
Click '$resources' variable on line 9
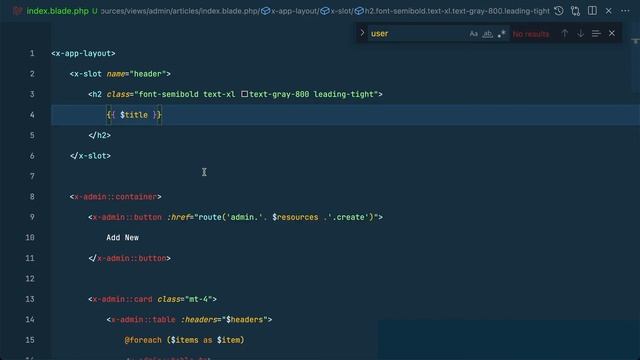(295, 217)
